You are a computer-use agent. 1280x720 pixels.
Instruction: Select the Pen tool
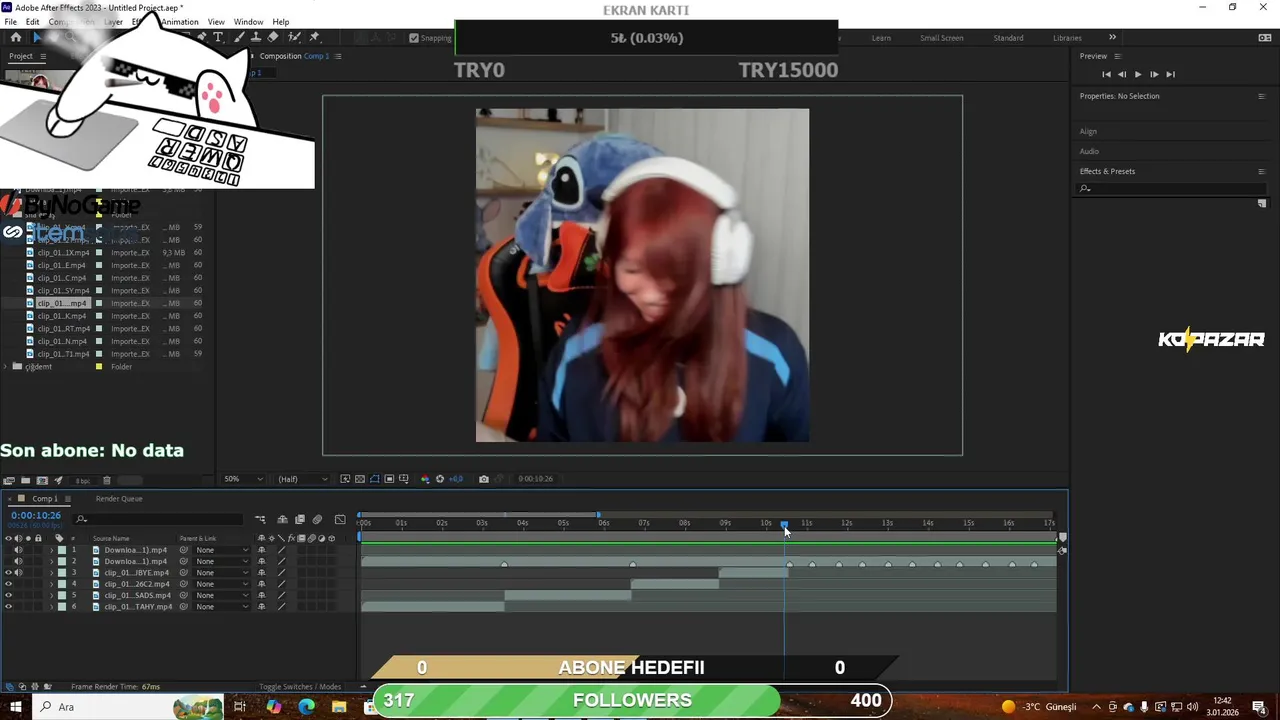point(202,37)
